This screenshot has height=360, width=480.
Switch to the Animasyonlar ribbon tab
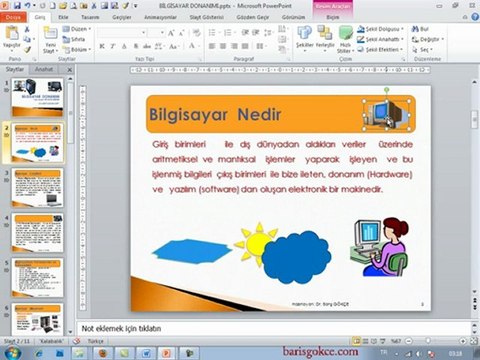click(161, 17)
